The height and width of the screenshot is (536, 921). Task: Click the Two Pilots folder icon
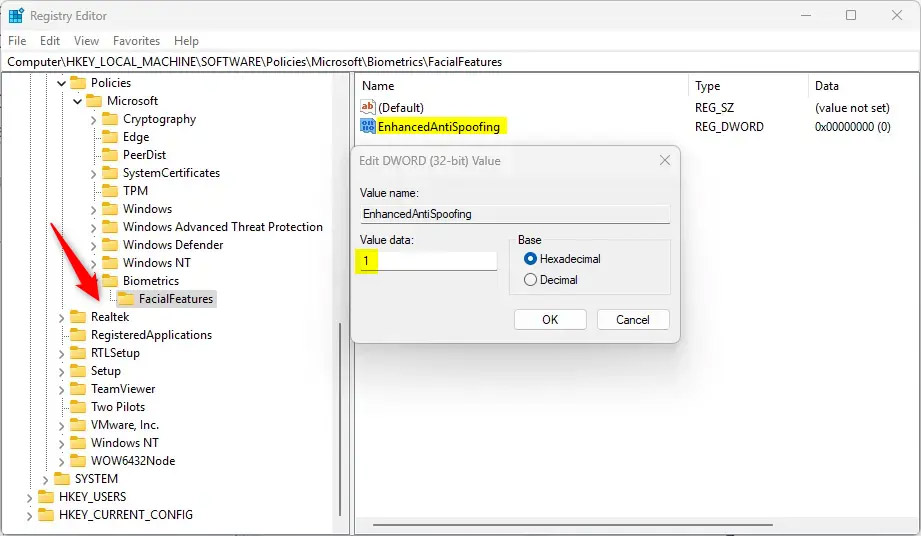[x=78, y=407]
